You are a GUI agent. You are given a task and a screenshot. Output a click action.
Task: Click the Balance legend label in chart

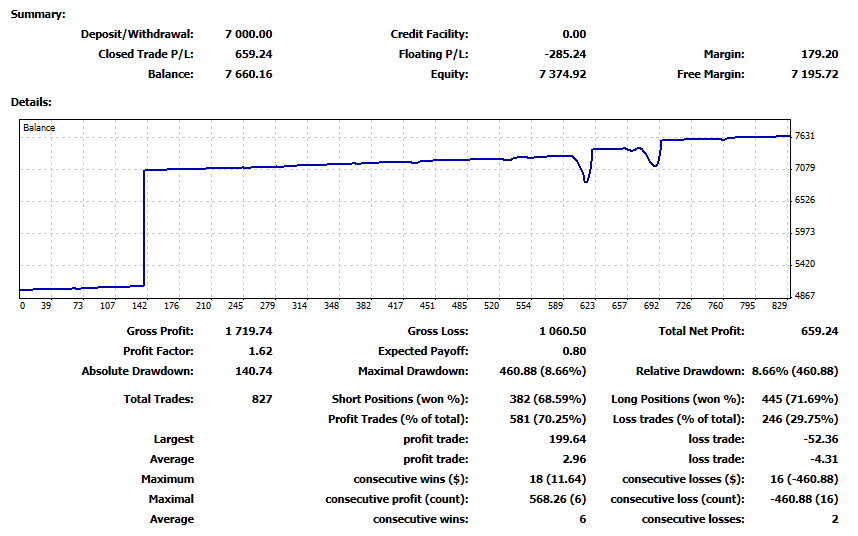coord(40,128)
